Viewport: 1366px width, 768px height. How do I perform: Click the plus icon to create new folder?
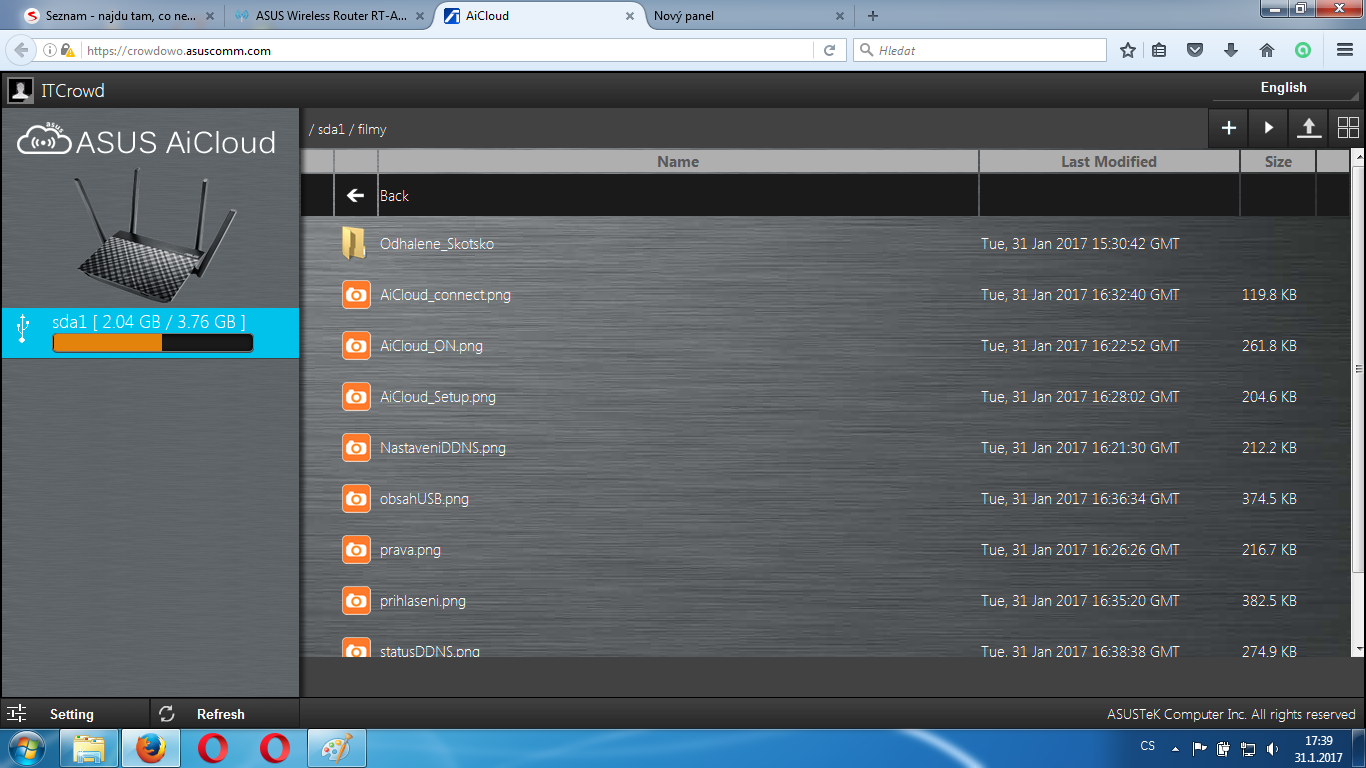[x=1229, y=128]
